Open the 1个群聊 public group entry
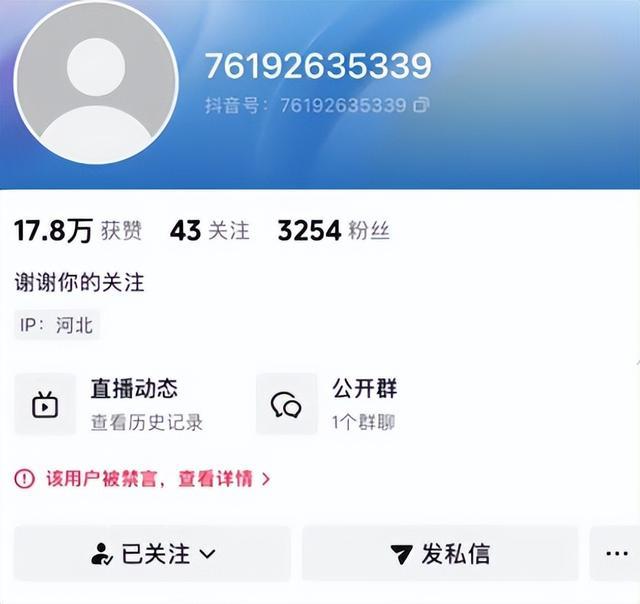 click(x=363, y=422)
